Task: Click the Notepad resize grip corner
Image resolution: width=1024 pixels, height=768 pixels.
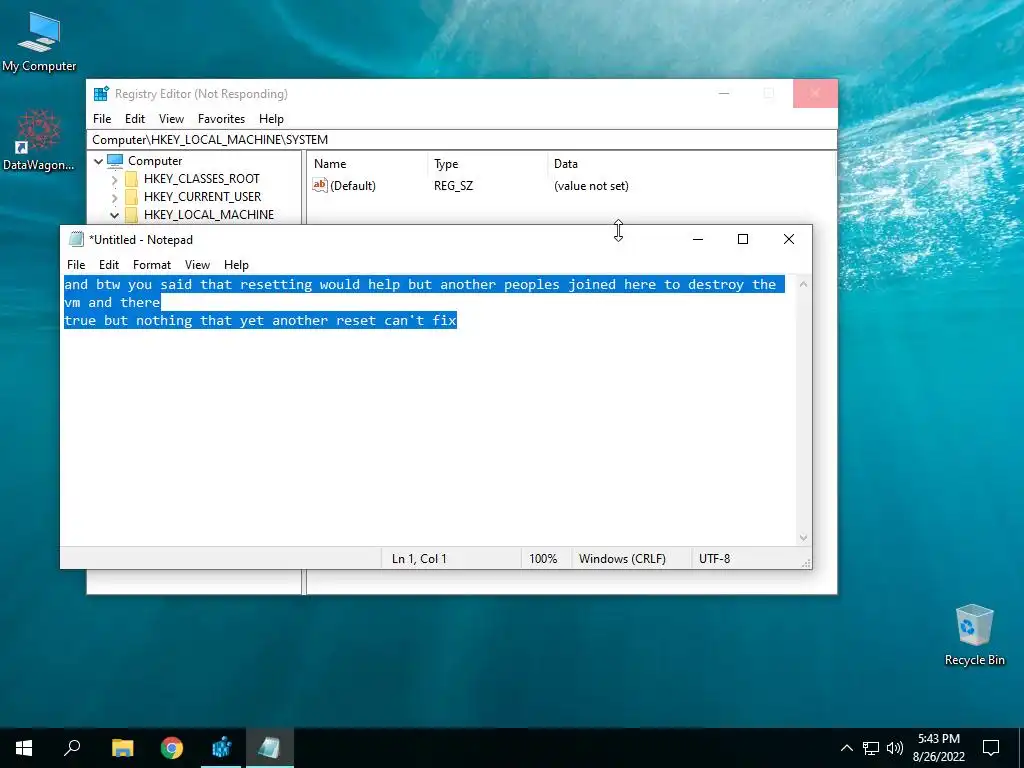Action: pos(806,563)
